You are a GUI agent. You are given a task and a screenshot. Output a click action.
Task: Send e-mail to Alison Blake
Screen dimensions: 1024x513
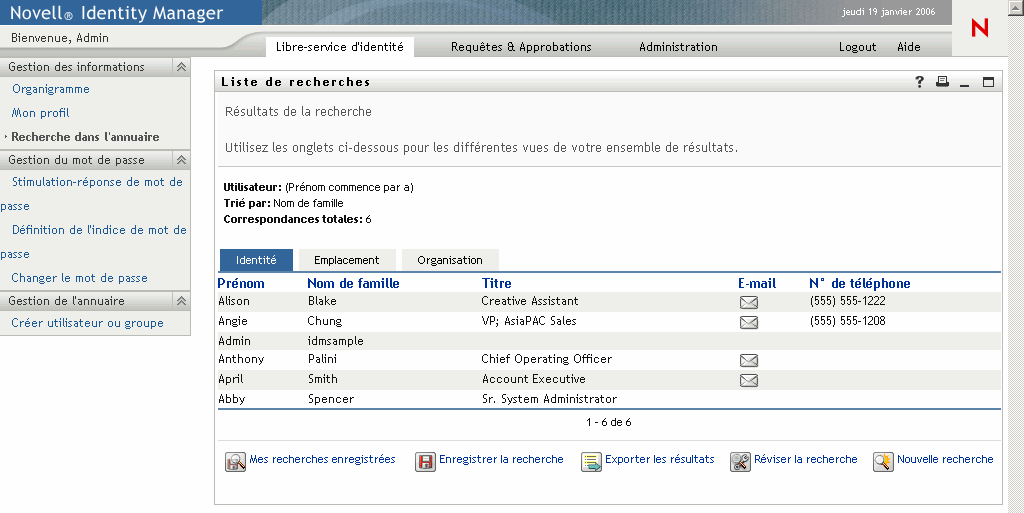(749, 302)
